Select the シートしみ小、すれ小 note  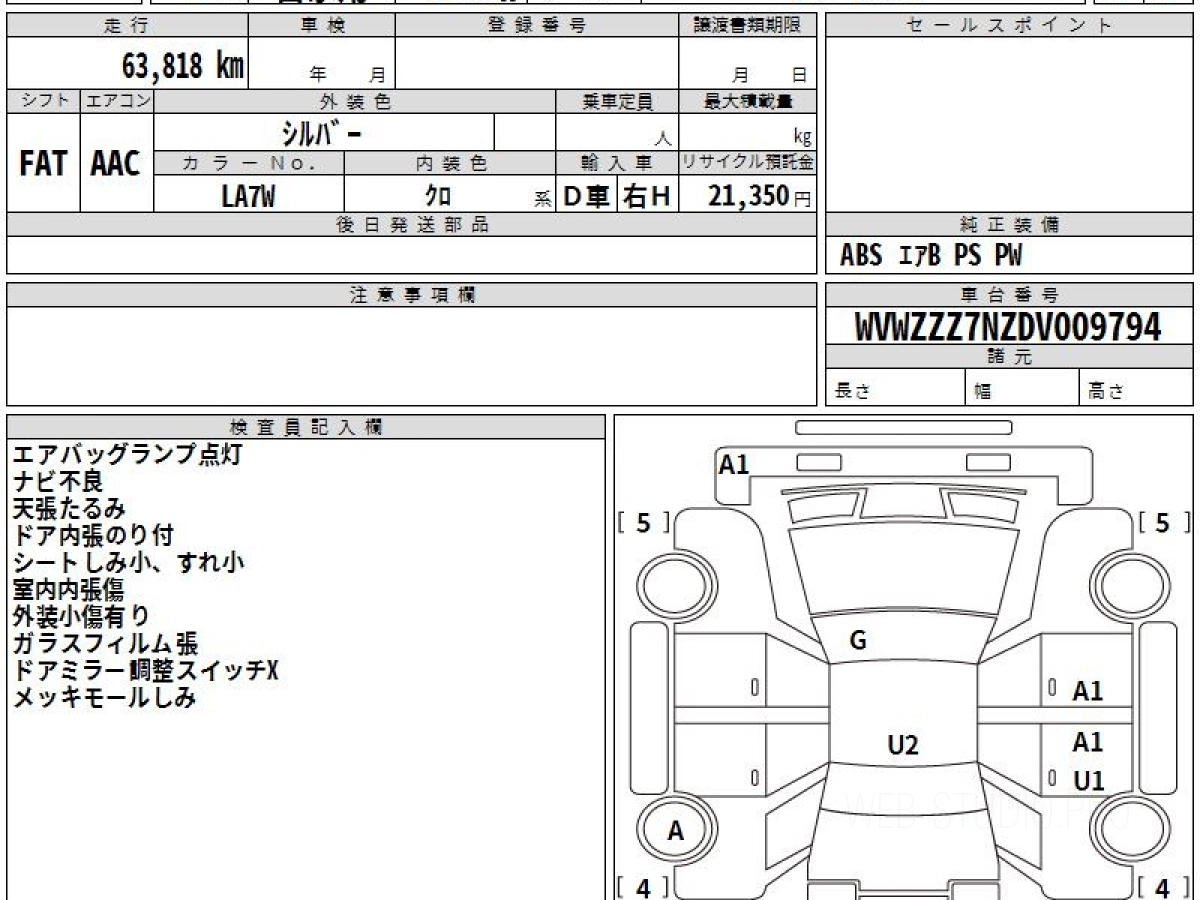(x=128, y=563)
